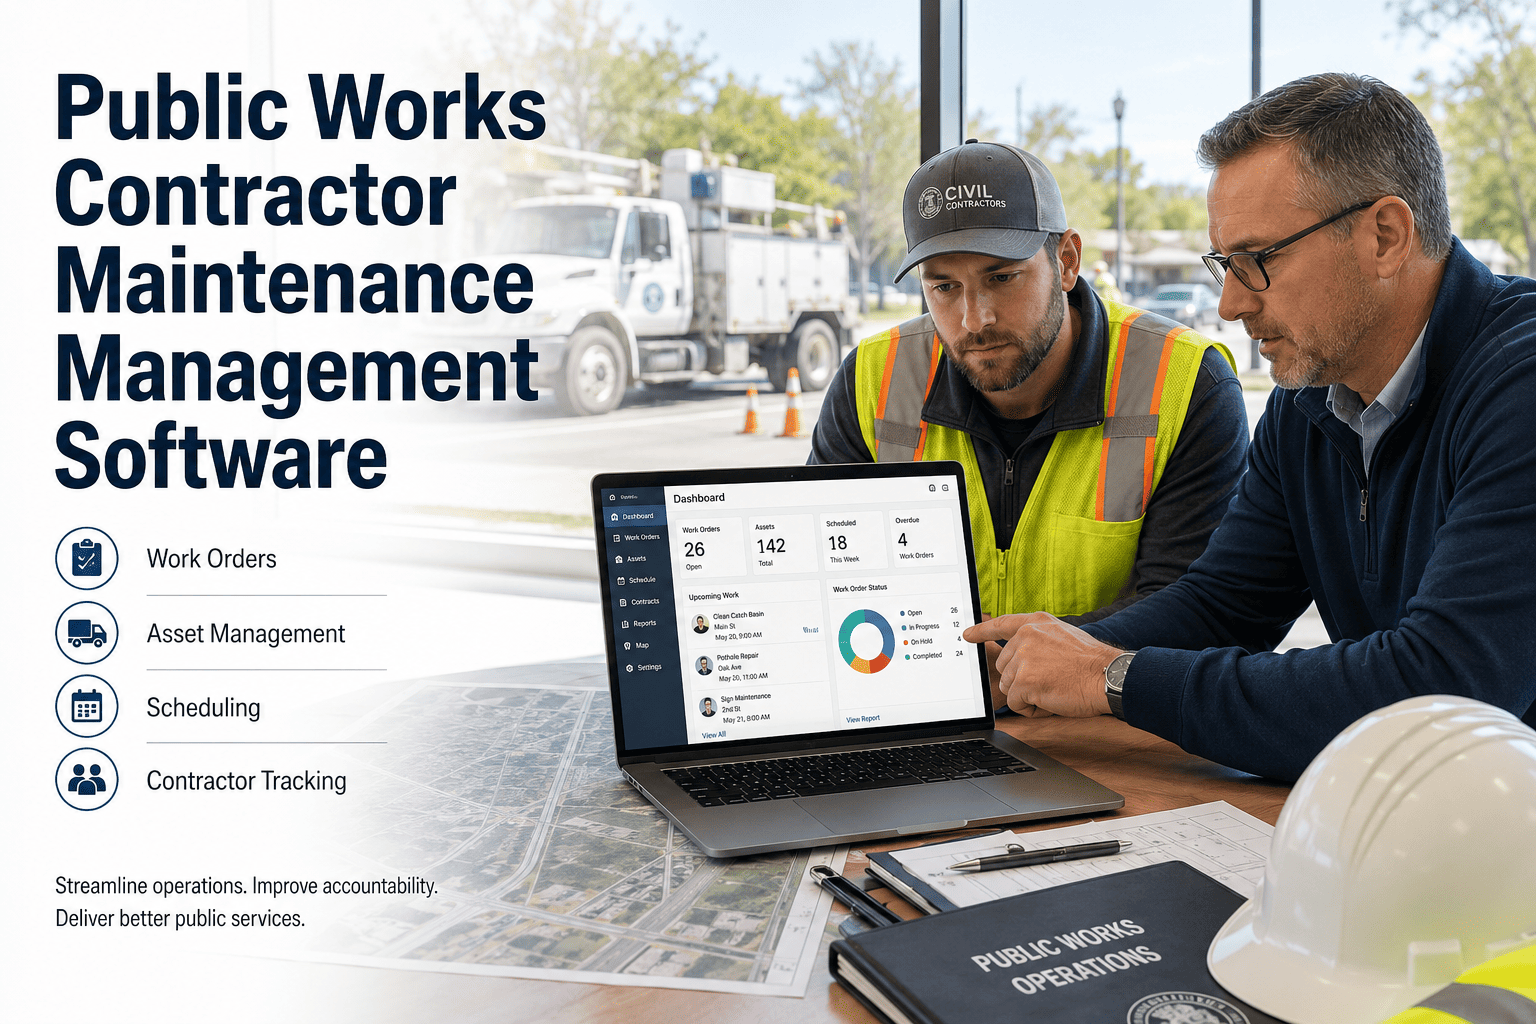Click the Deliver better public services line
This screenshot has width=1536, height=1024.
click(x=180, y=918)
